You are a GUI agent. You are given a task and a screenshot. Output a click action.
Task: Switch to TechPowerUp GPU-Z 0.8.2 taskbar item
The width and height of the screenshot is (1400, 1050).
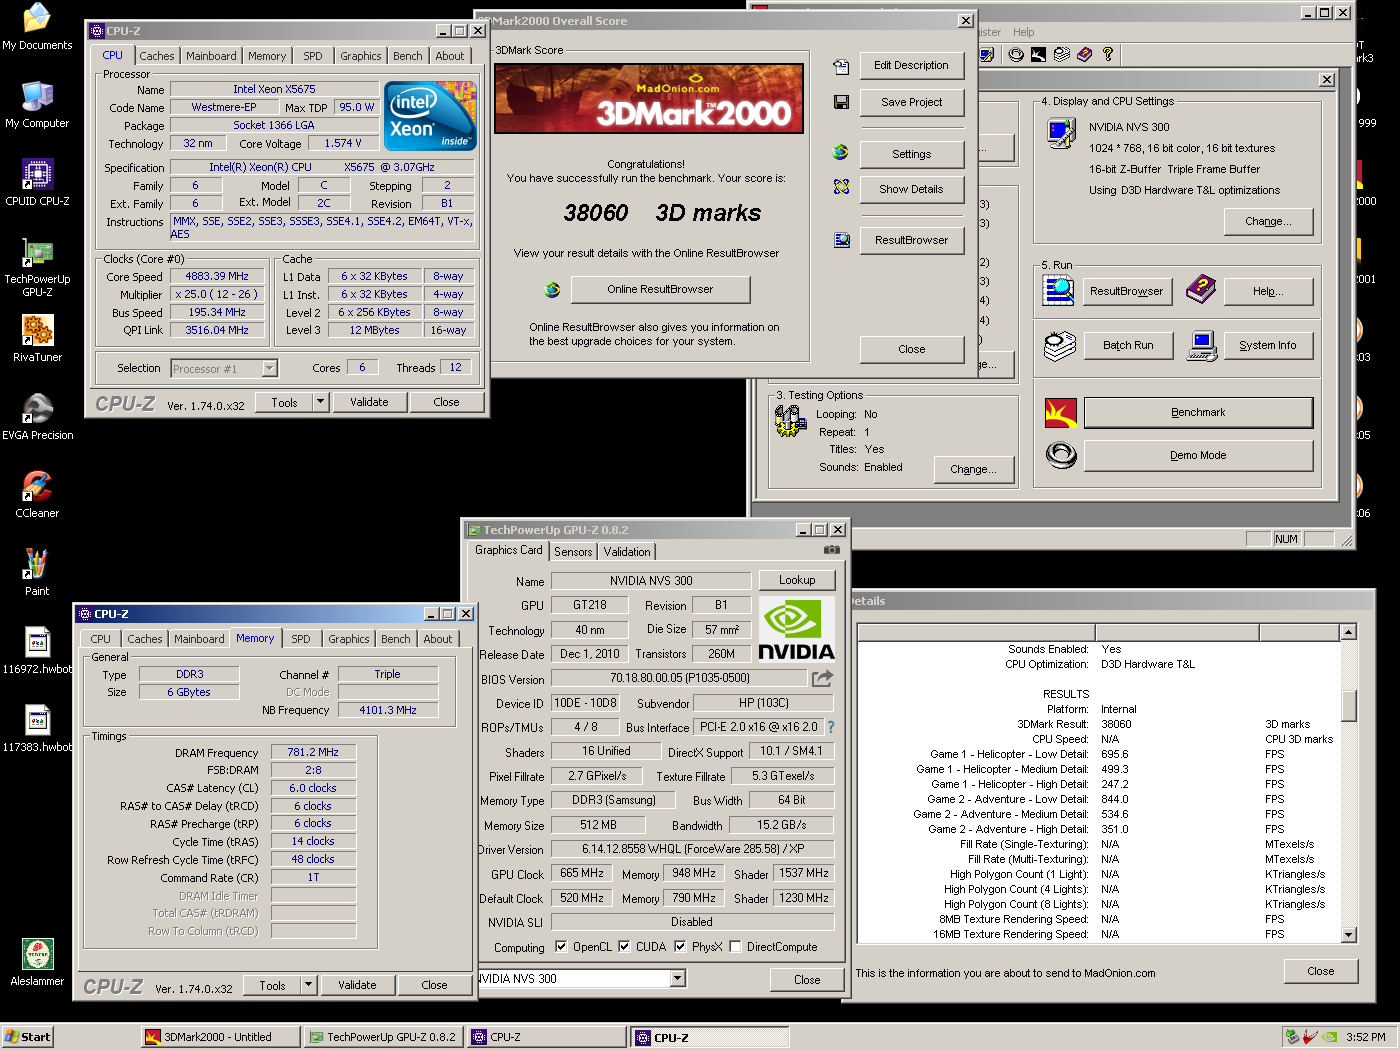pyautogui.click(x=382, y=1037)
